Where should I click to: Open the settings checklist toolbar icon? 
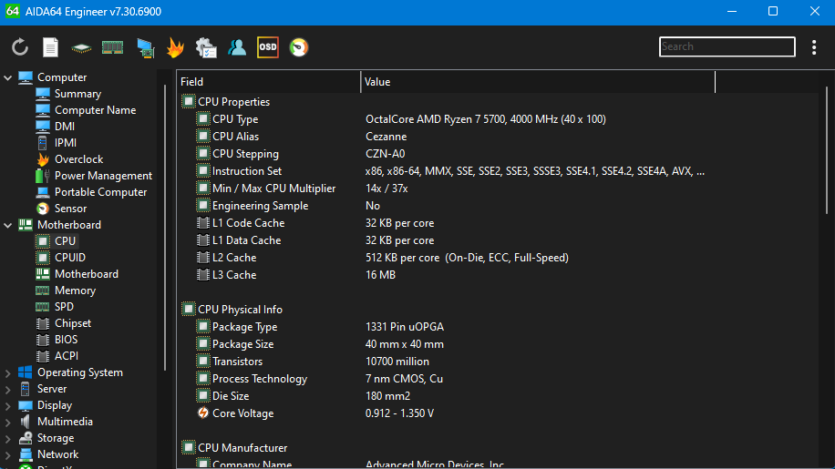[x=206, y=47]
